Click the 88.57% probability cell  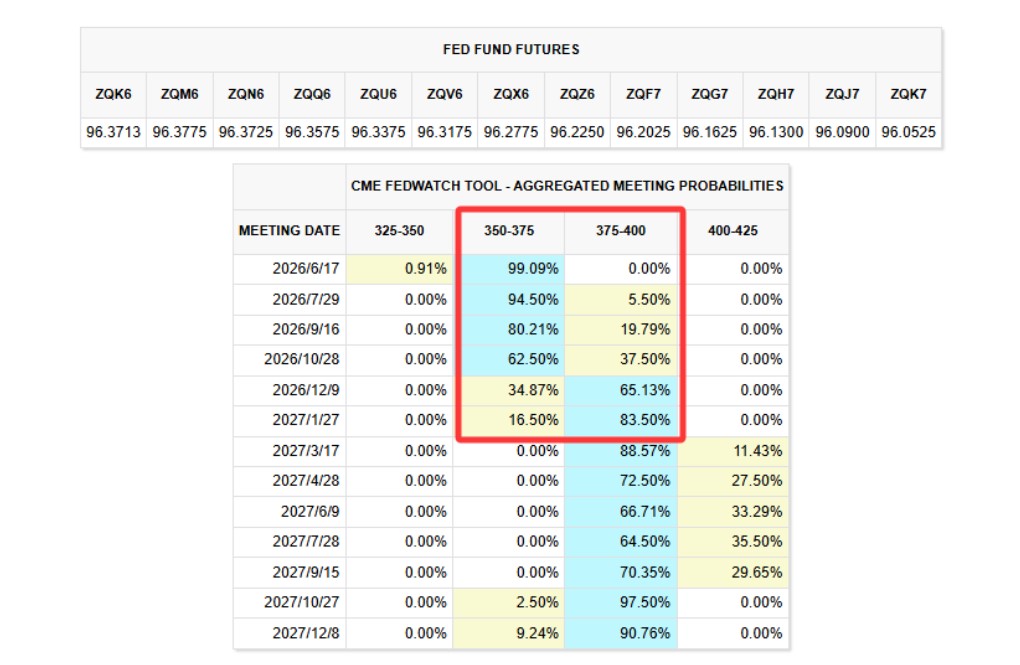tap(621, 451)
